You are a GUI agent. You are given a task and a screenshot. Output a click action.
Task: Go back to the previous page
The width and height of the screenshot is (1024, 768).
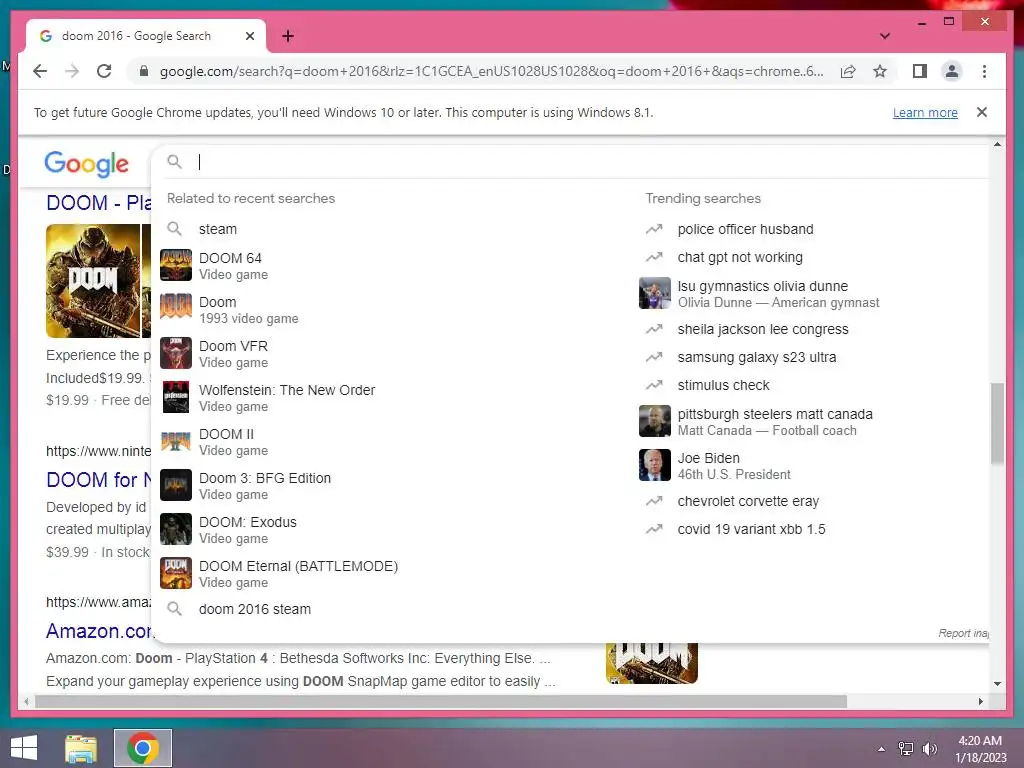coord(40,71)
